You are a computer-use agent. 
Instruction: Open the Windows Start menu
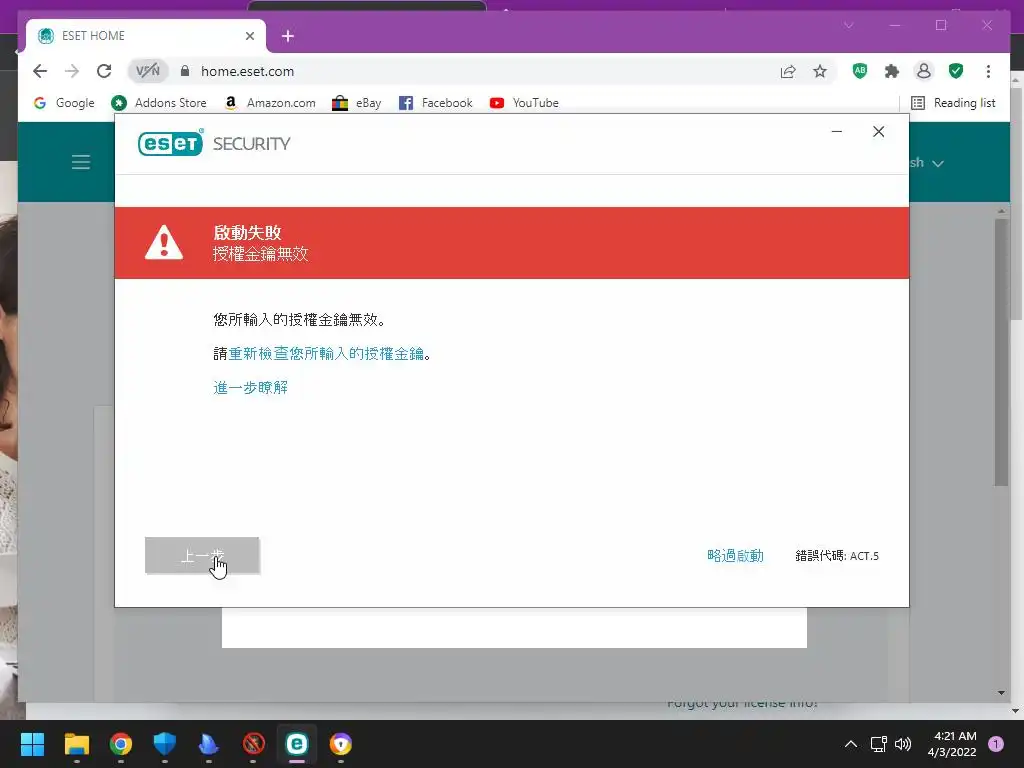(32, 744)
